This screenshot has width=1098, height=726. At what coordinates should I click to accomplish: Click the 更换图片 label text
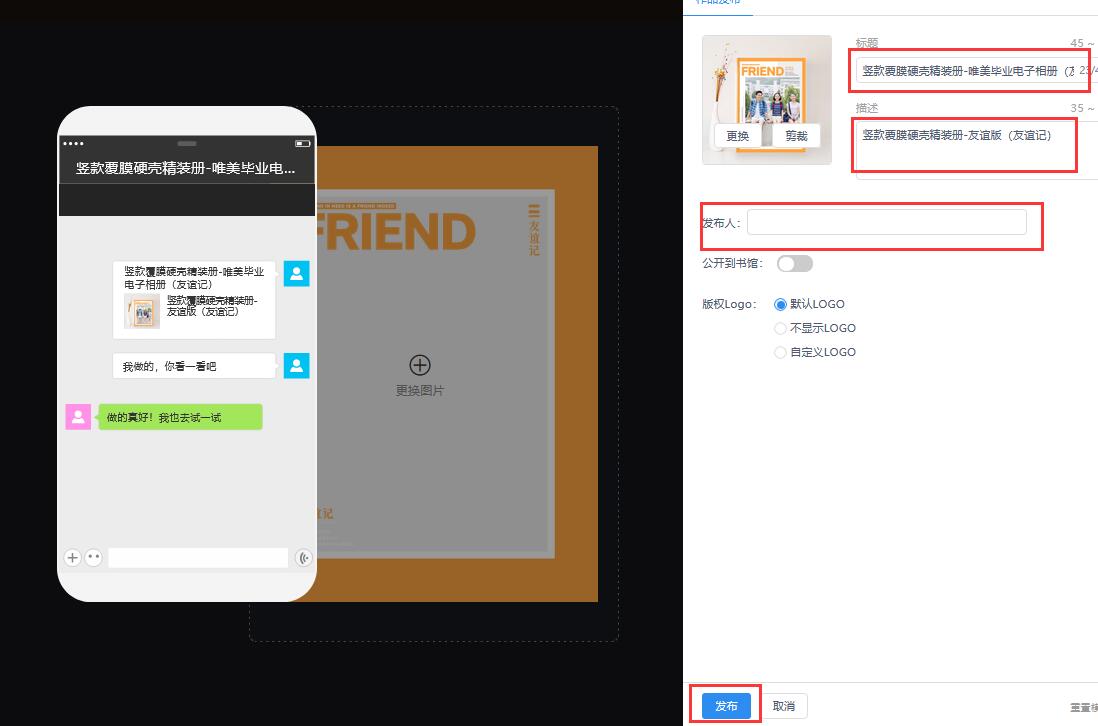419,391
